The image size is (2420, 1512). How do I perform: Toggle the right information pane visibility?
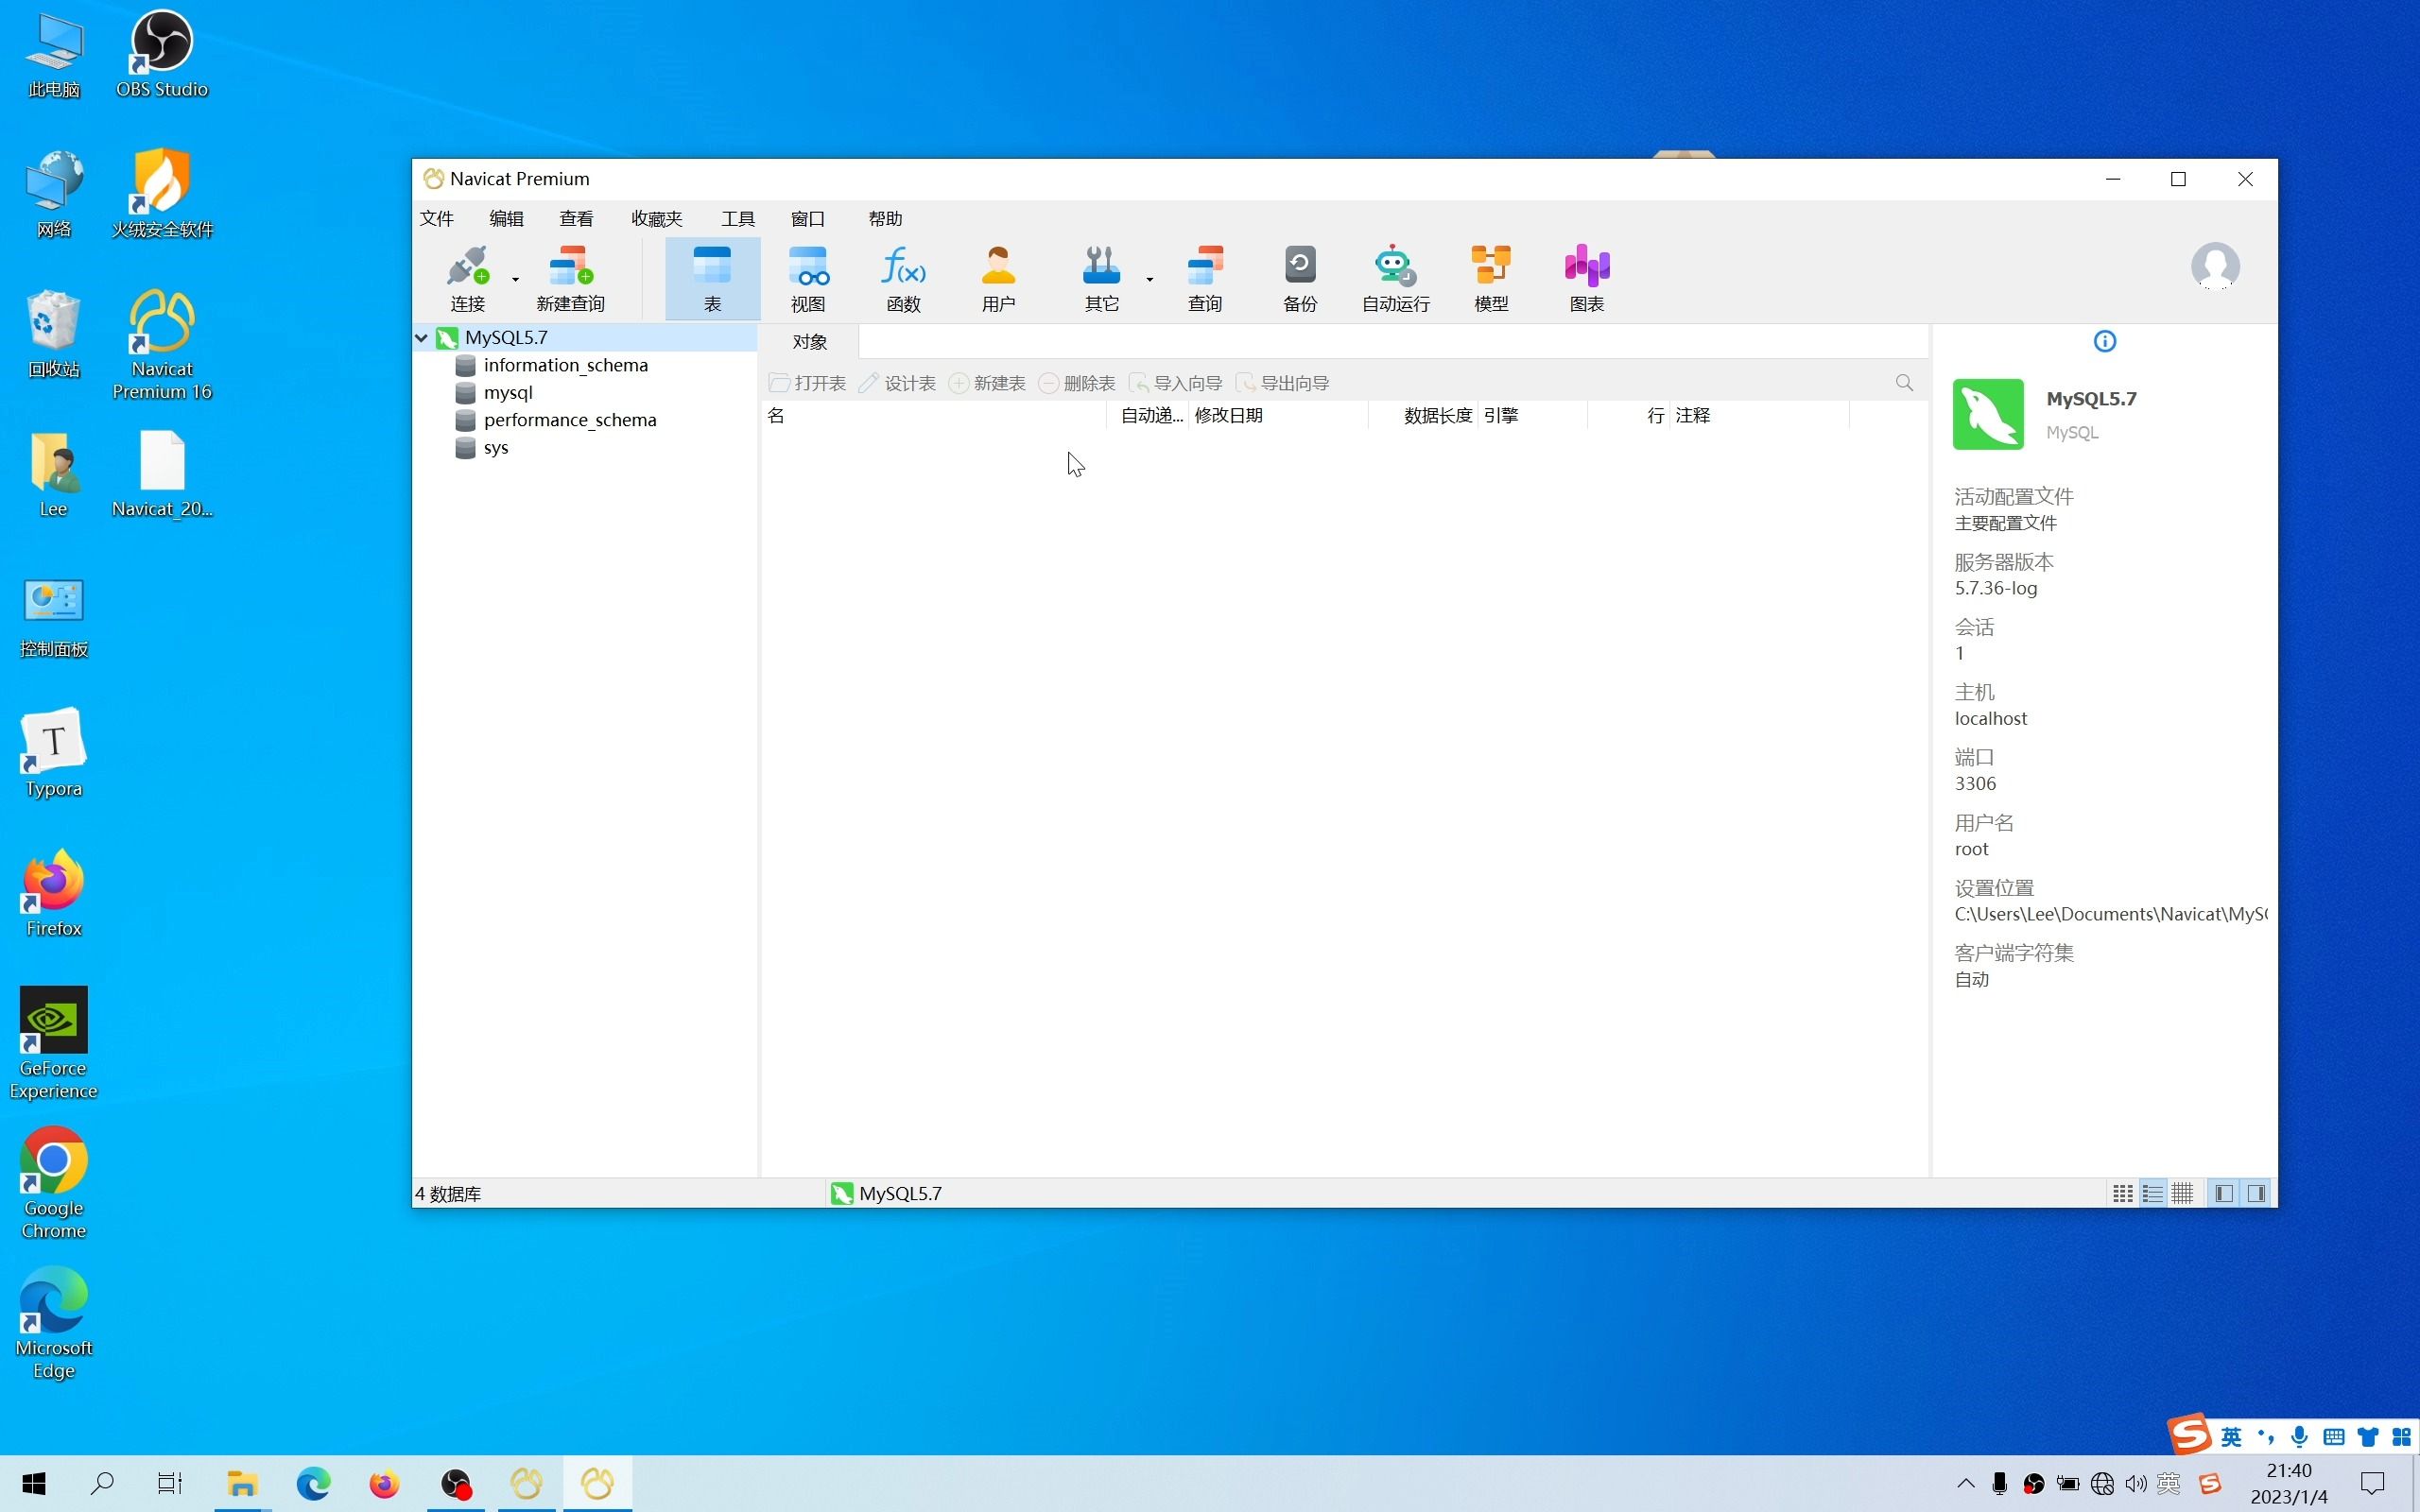[x=2256, y=1193]
